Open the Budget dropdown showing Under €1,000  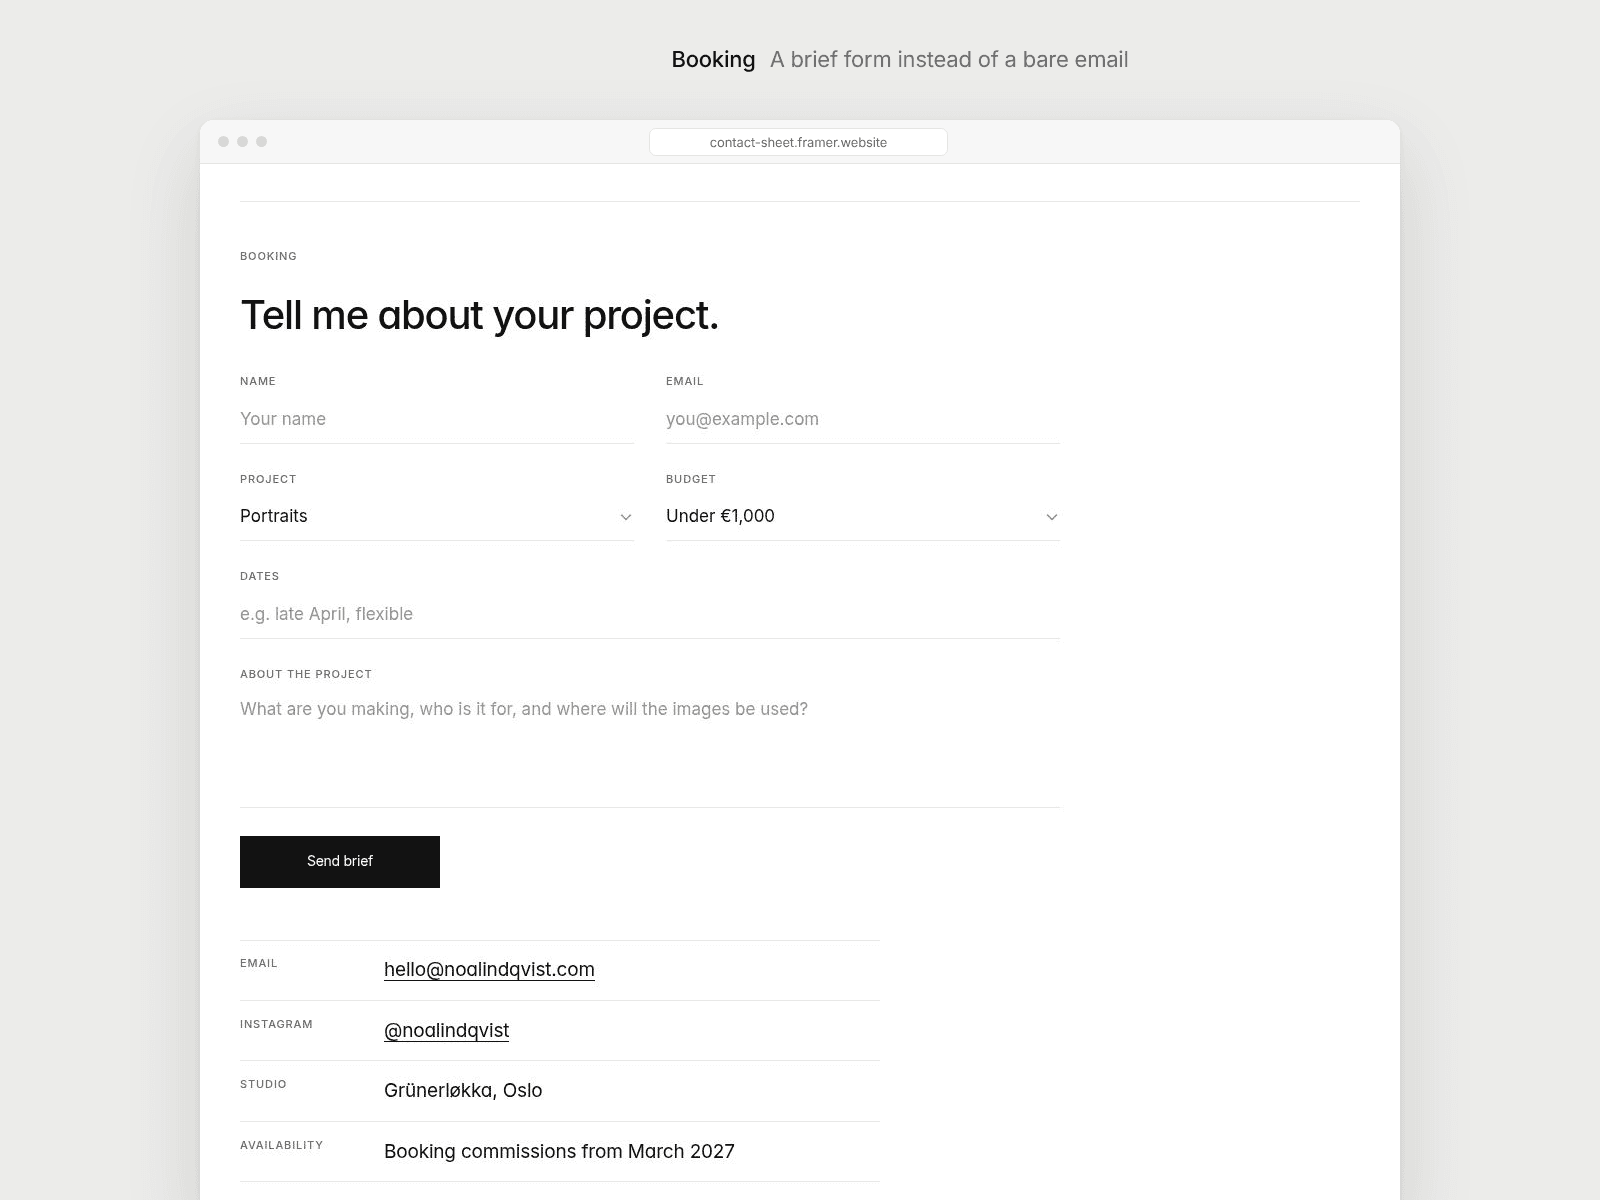pyautogui.click(x=863, y=516)
